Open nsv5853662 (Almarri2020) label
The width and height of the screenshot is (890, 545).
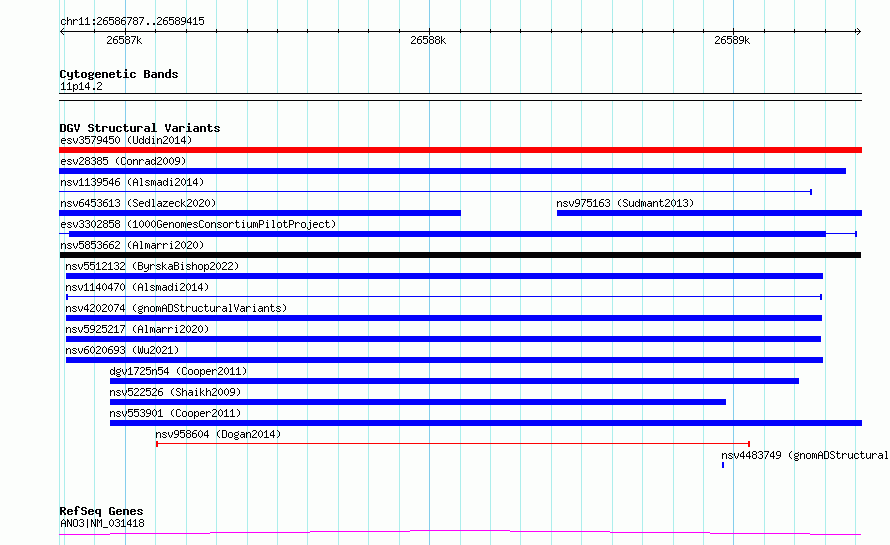[x=132, y=245]
